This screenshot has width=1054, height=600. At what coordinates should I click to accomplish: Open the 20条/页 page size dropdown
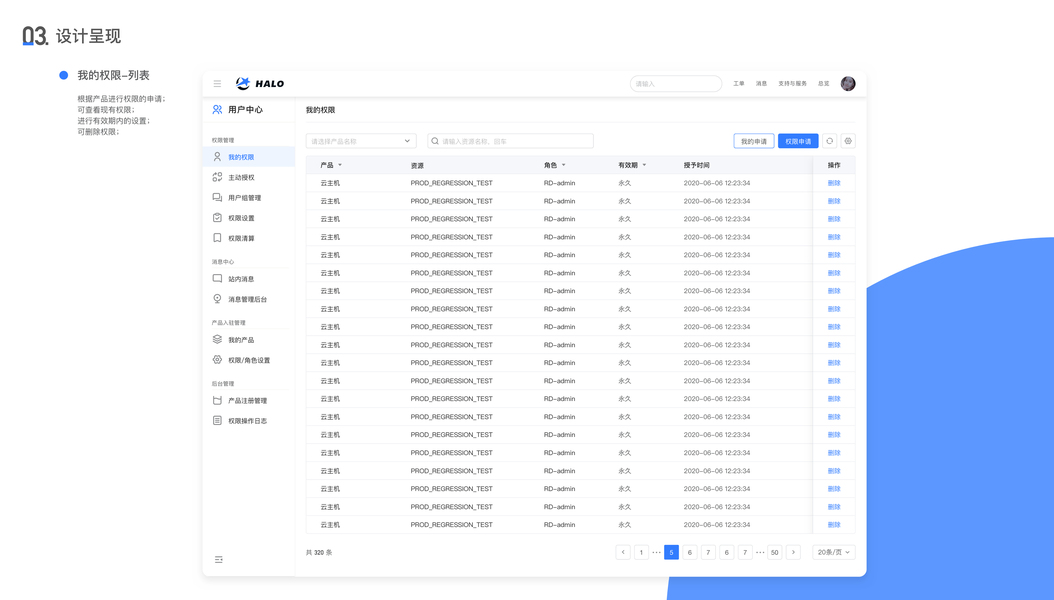pos(834,552)
